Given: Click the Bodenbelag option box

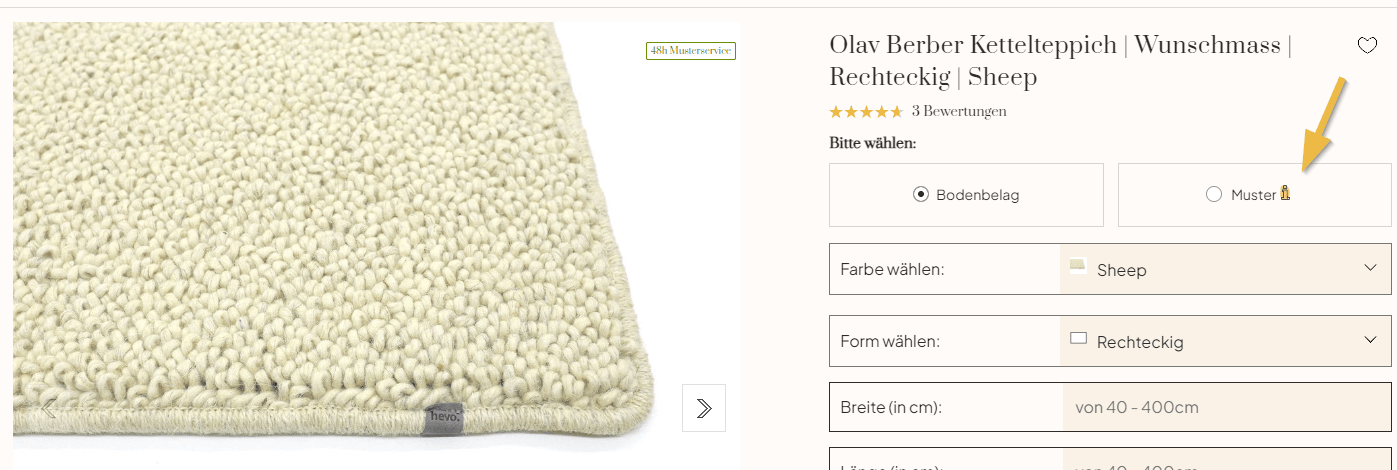Looking at the screenshot, I should pos(966,195).
